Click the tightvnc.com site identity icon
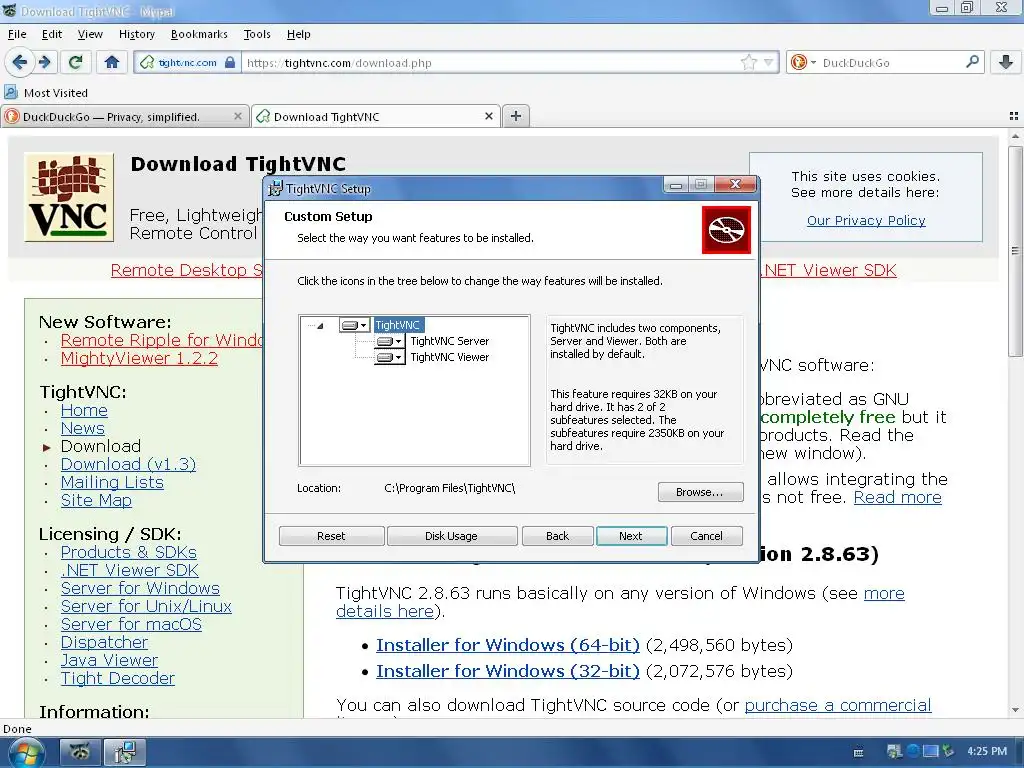The width and height of the screenshot is (1024, 768). pyautogui.click(x=187, y=63)
